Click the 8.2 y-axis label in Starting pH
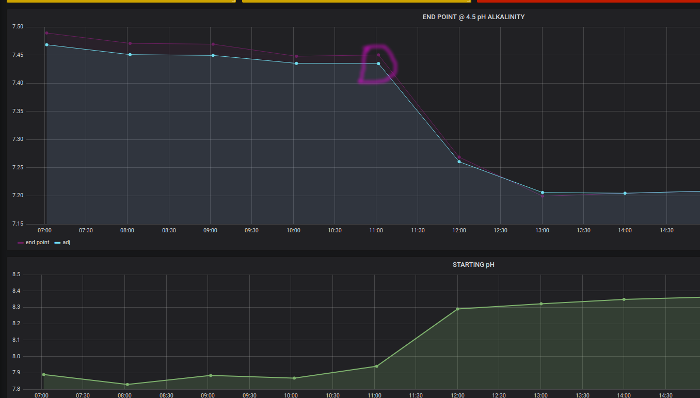The height and width of the screenshot is (398, 700). 16,323
